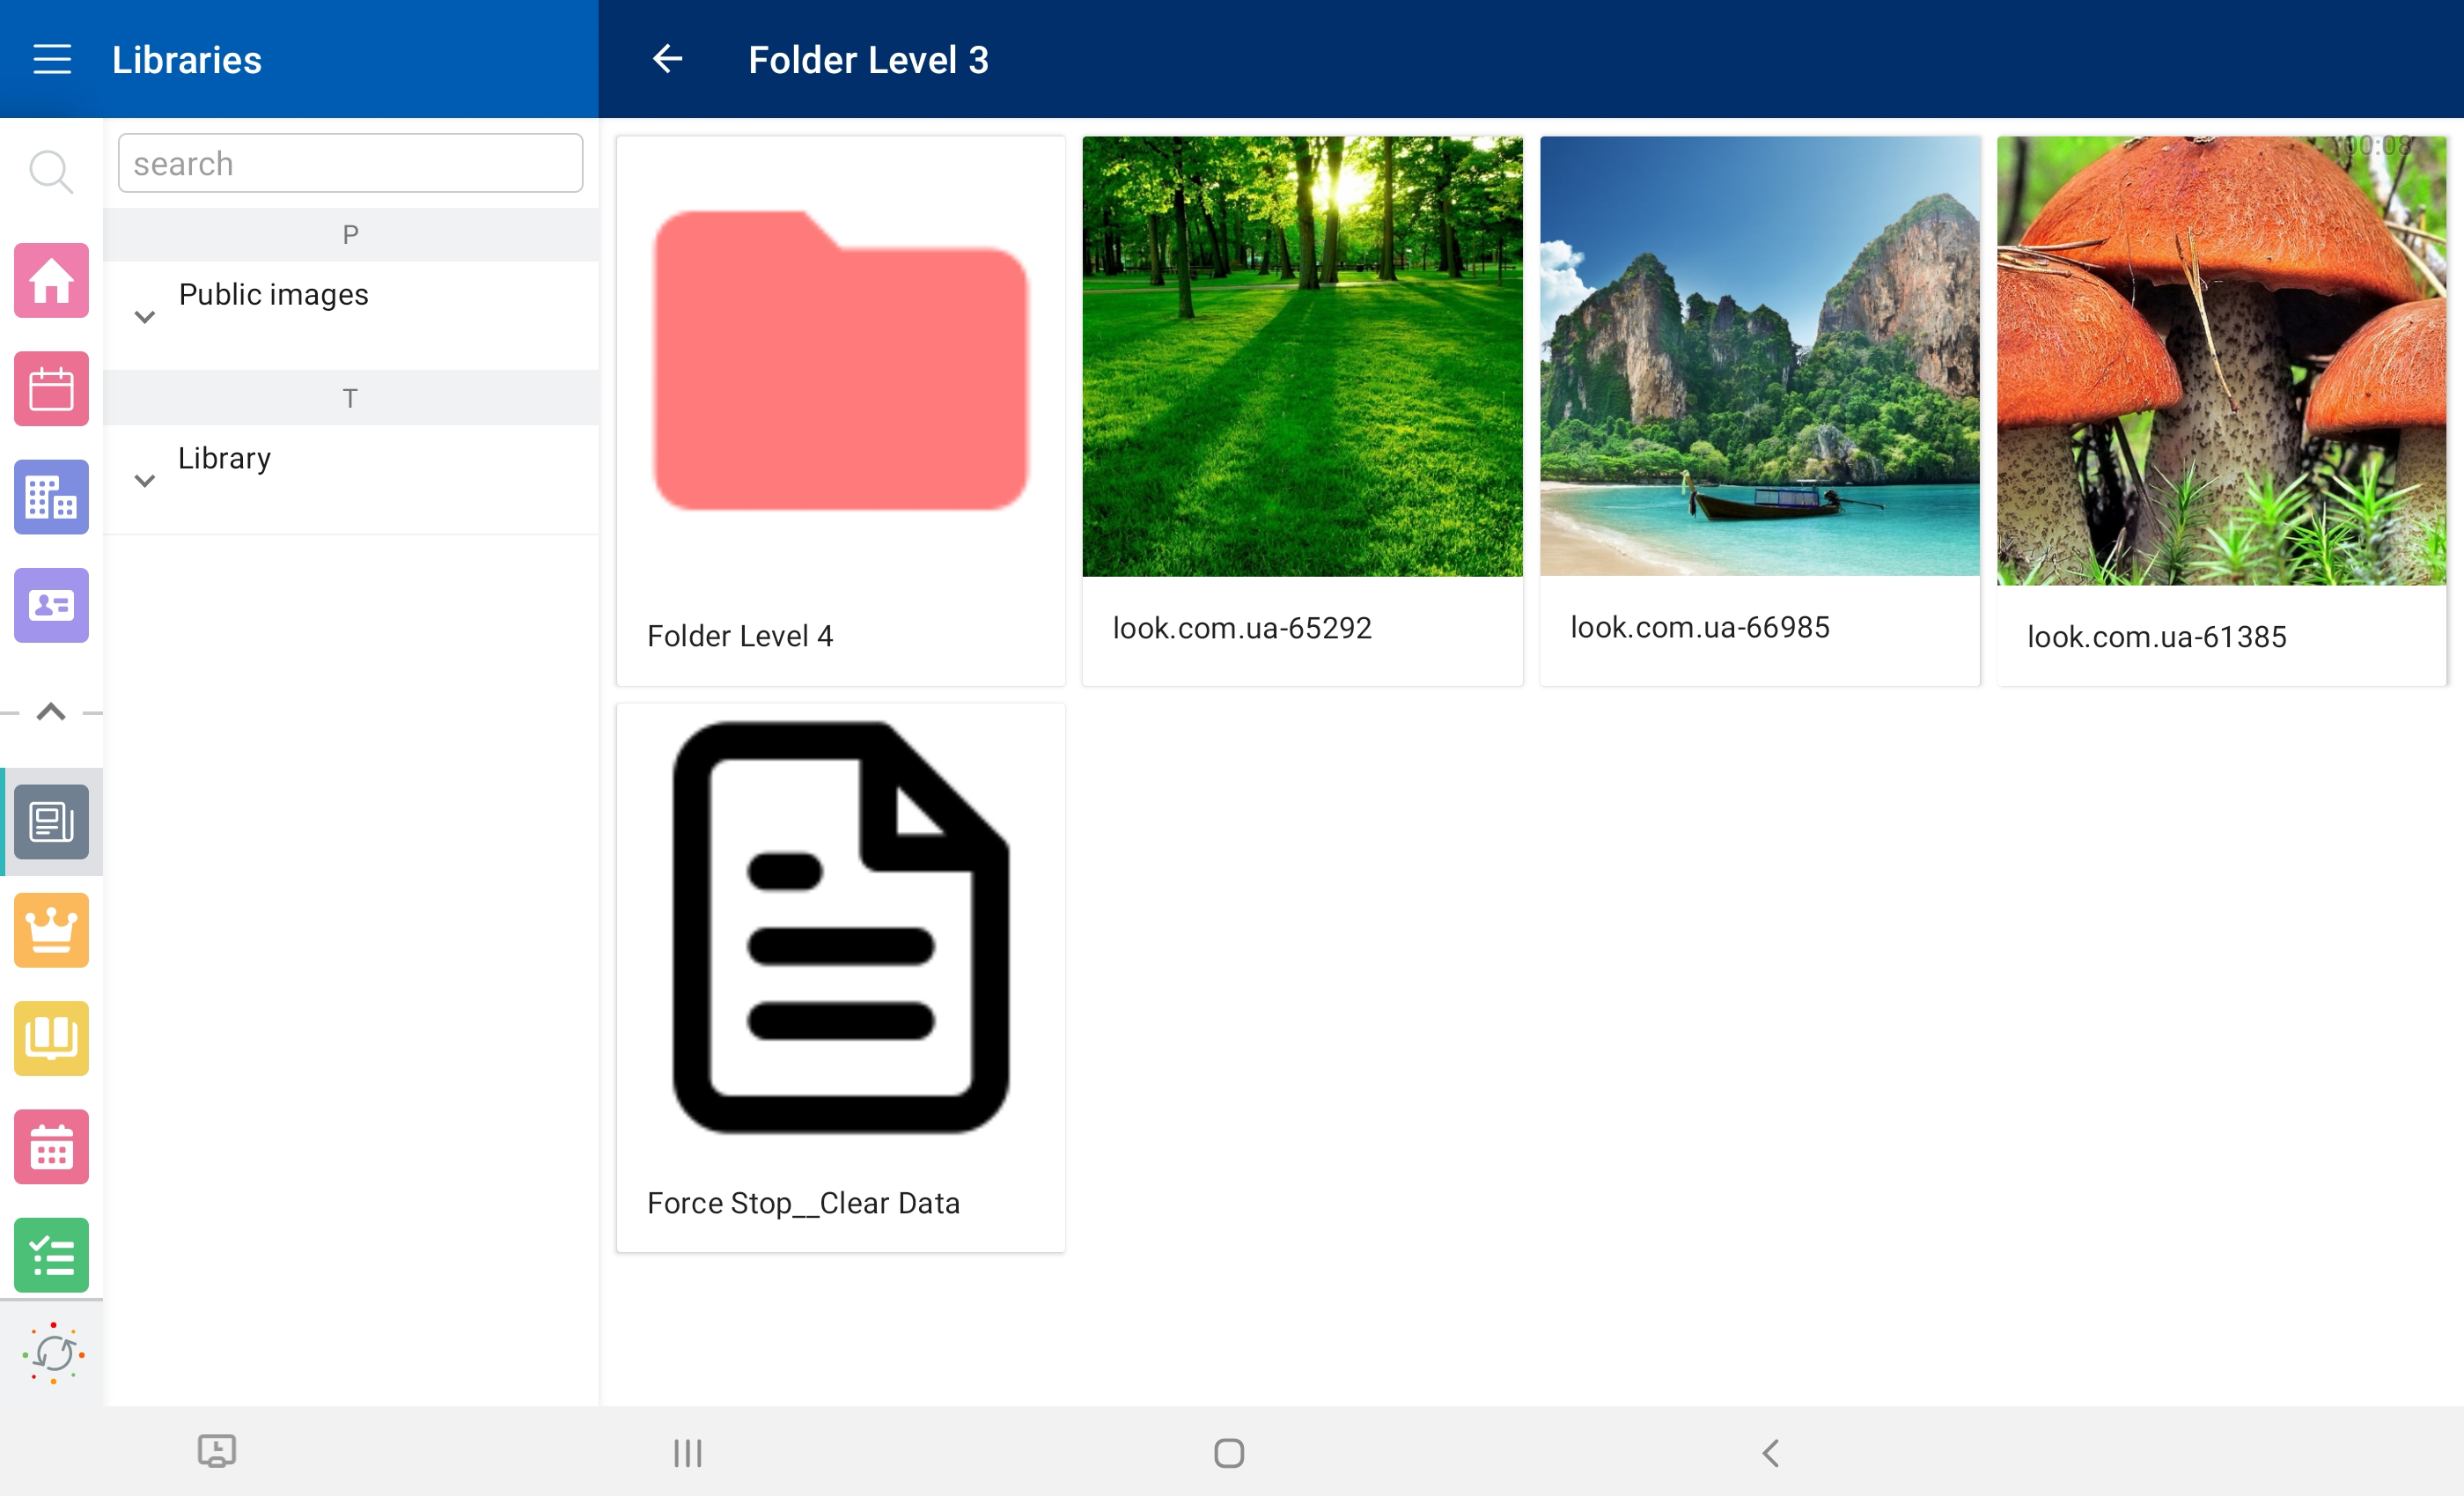Image resolution: width=2464 pixels, height=1496 pixels.
Task: Tap the colorful sync icon
Action: [x=53, y=1353]
